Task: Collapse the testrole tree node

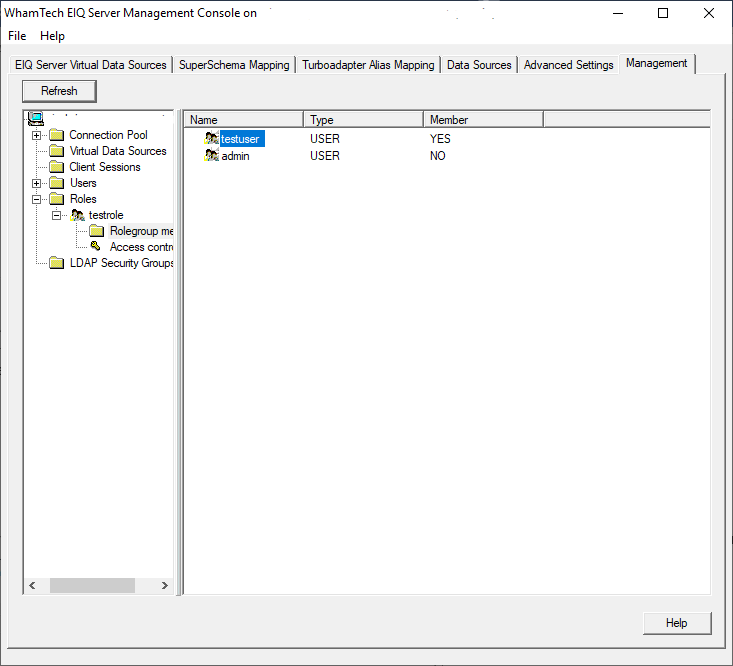Action: point(57,215)
